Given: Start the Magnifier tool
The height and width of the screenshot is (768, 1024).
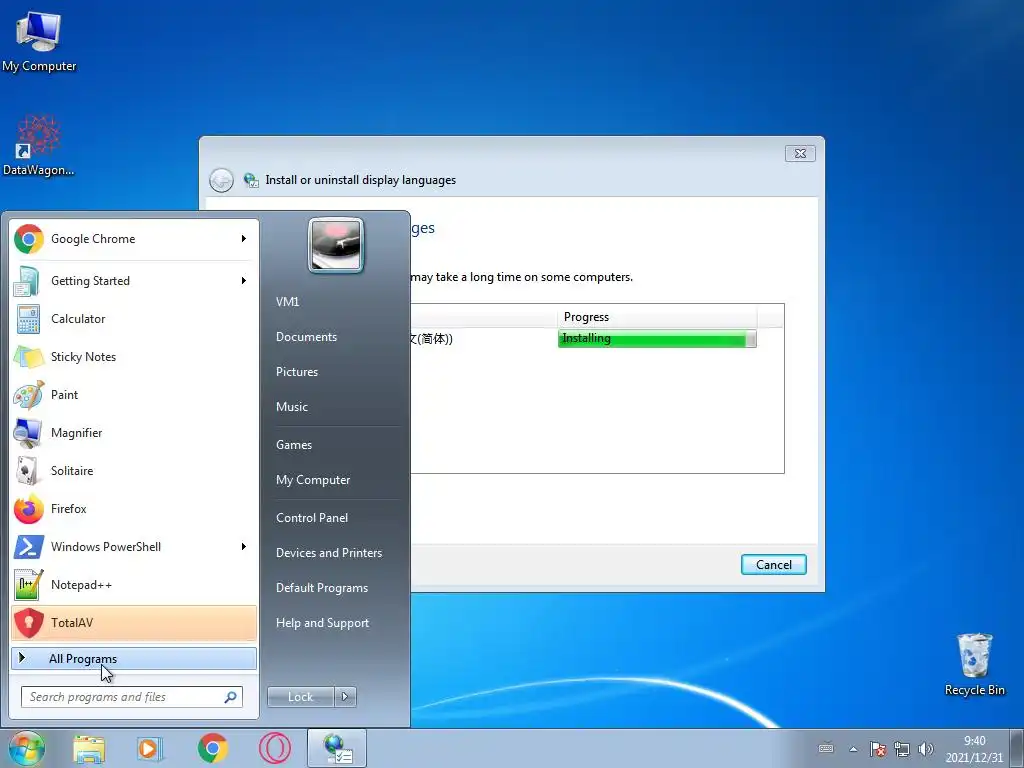Looking at the screenshot, I should click(134, 432).
